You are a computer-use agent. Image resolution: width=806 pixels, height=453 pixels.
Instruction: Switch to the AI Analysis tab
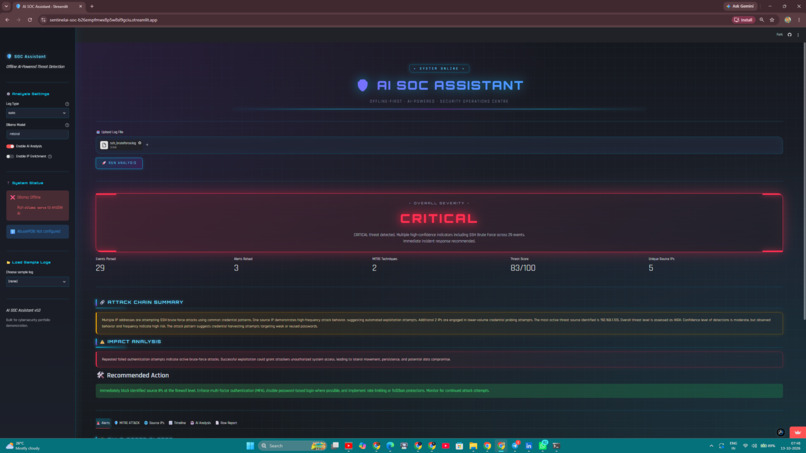click(200, 423)
